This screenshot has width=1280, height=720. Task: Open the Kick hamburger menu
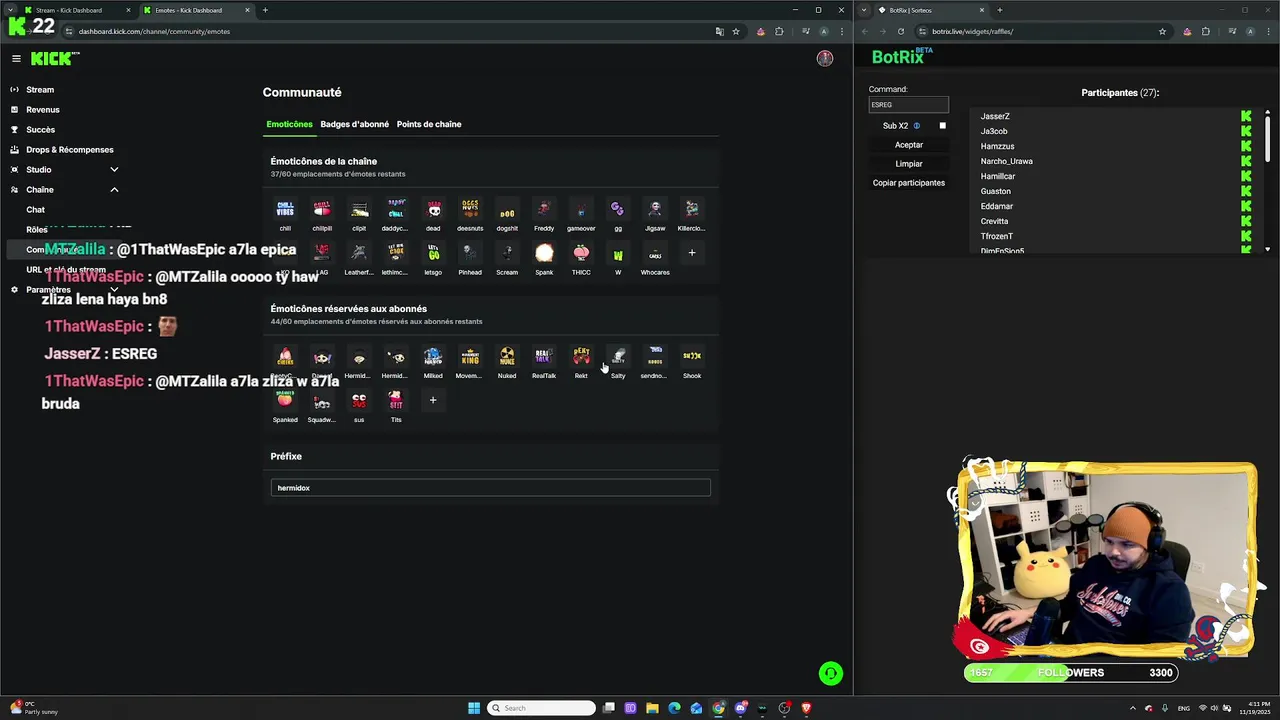pos(16,59)
